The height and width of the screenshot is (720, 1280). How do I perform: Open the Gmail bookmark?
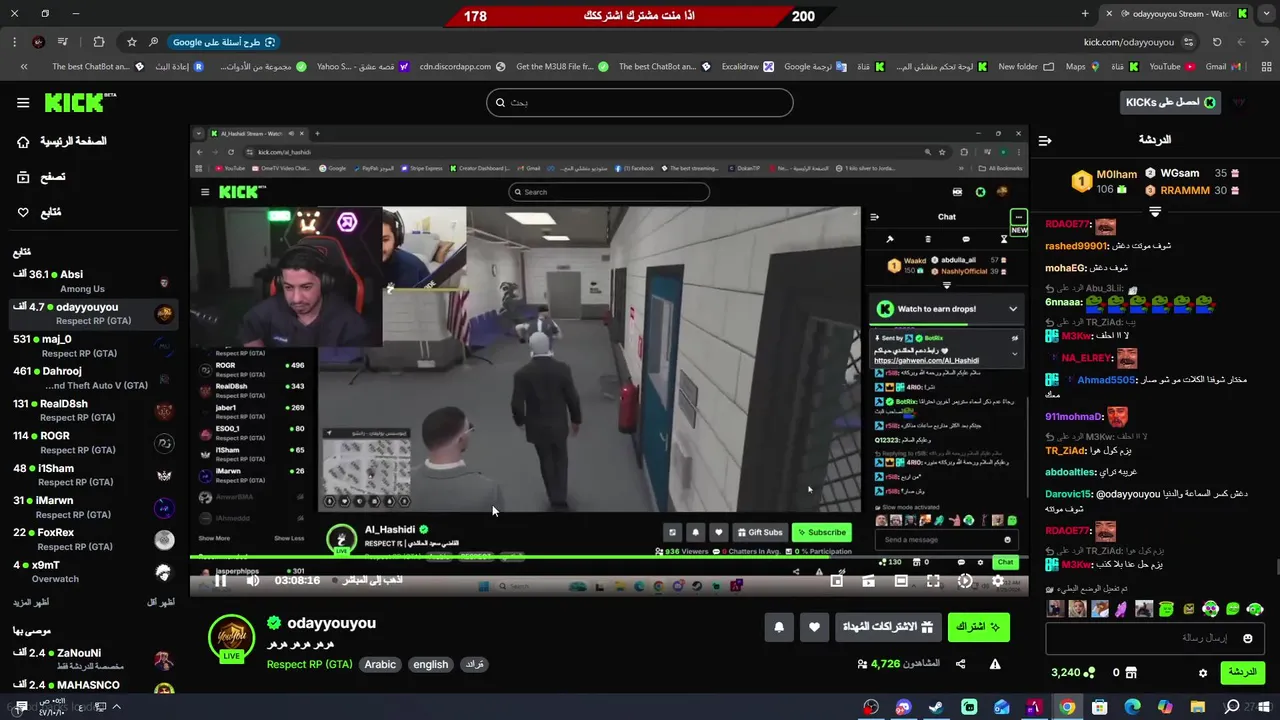[1223, 67]
